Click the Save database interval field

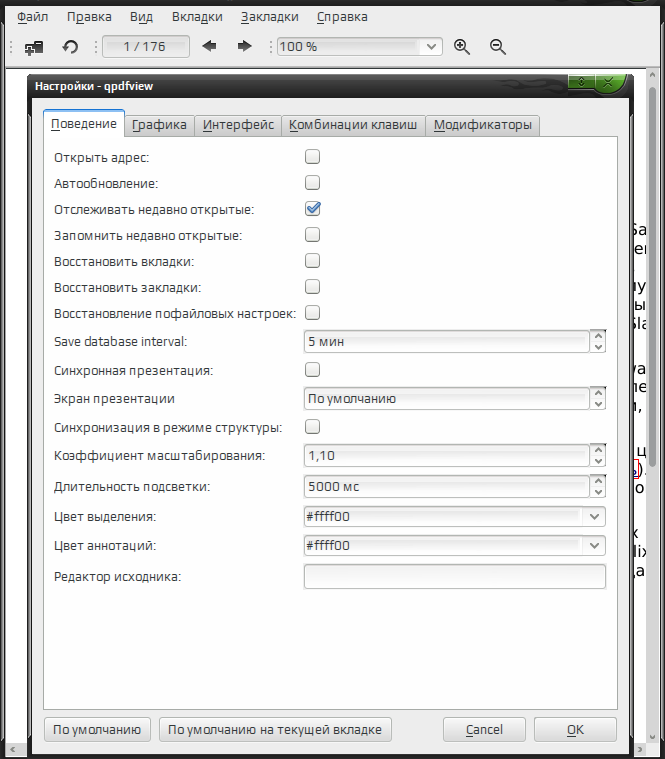tap(447, 342)
